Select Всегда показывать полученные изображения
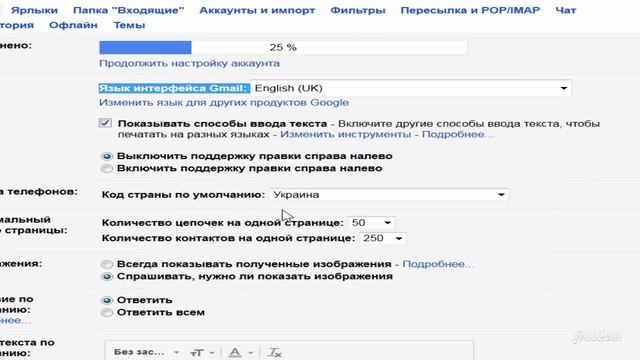Screen dimensions: 640x360 107,264
